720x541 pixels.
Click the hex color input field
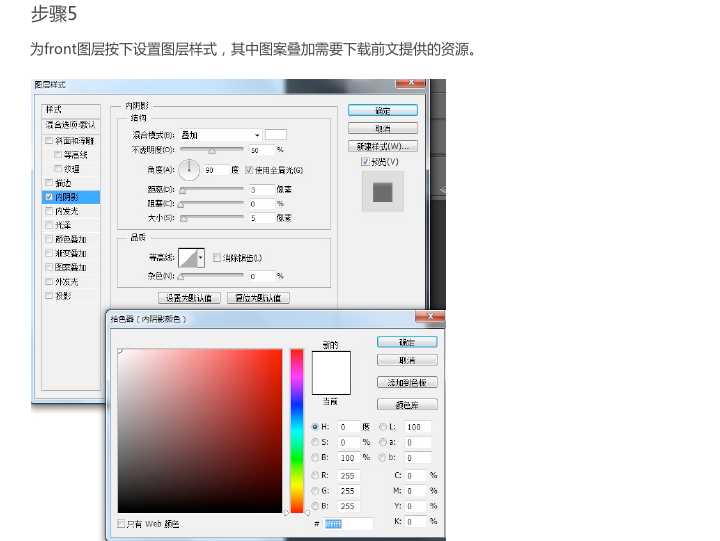click(348, 523)
